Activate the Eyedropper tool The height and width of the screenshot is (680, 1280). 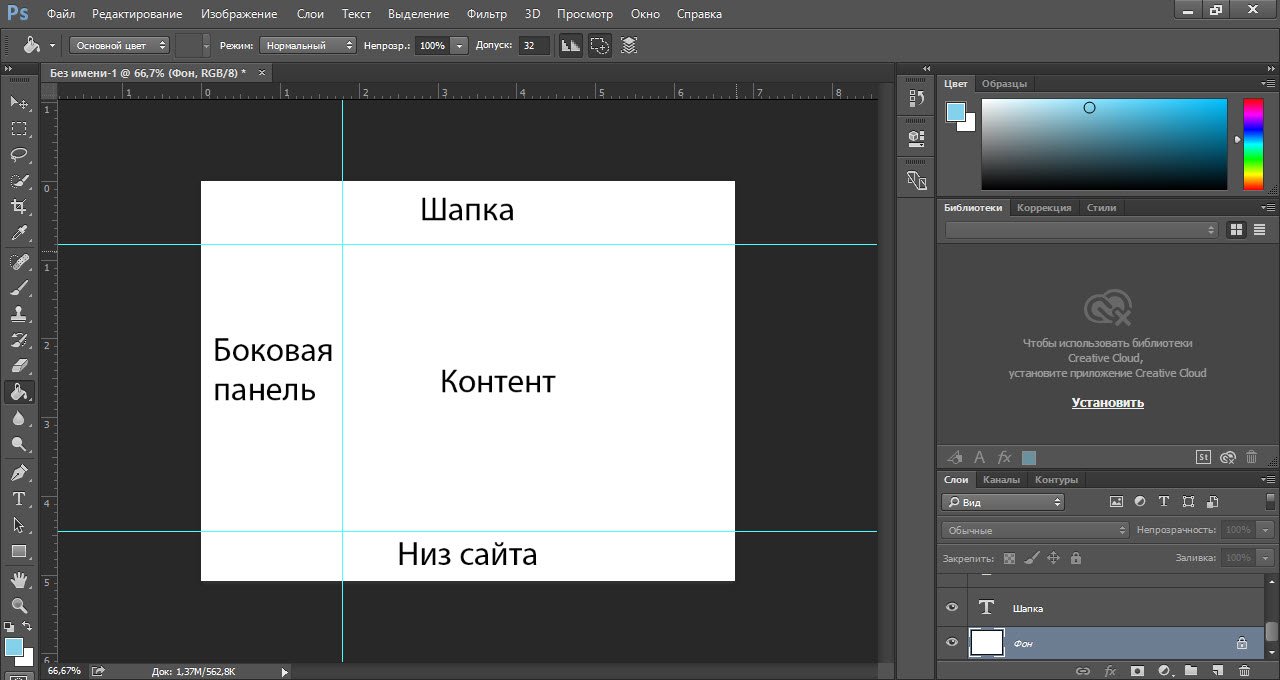(18, 234)
